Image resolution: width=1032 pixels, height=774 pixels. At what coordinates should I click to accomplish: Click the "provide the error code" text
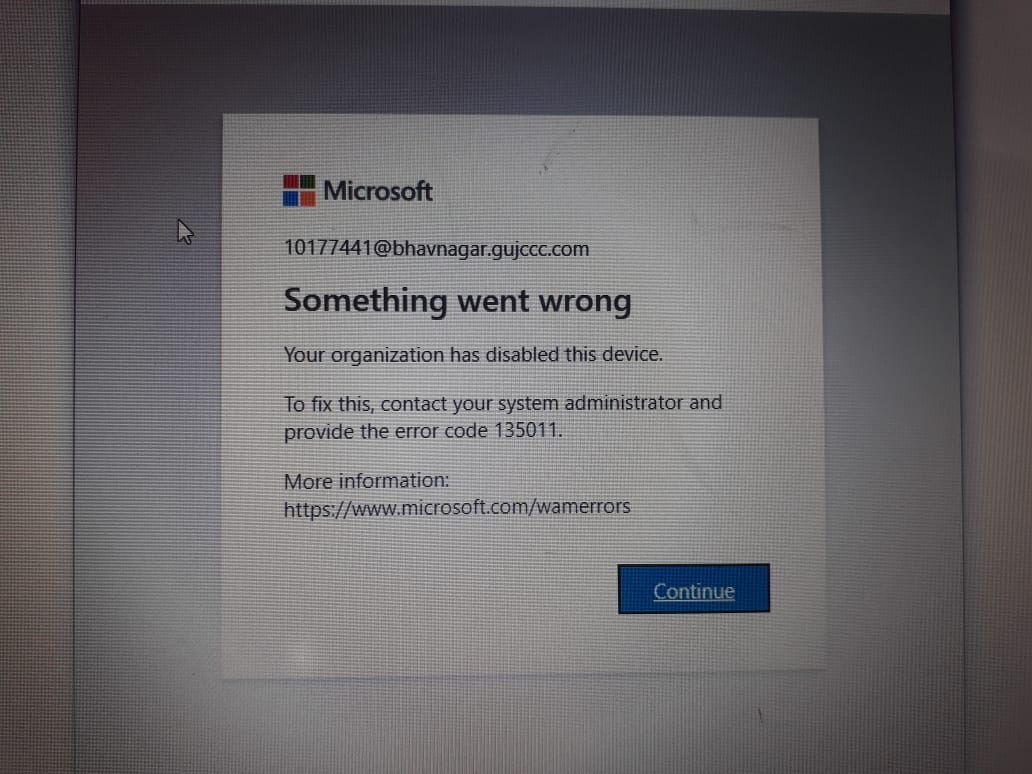(386, 431)
